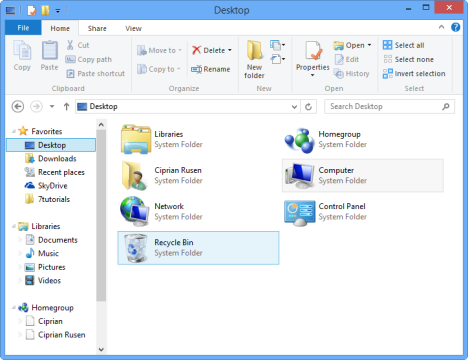Viewport: 468px width, 360px height.
Task: Select the Recycle Bin icon
Action: [x=136, y=248]
